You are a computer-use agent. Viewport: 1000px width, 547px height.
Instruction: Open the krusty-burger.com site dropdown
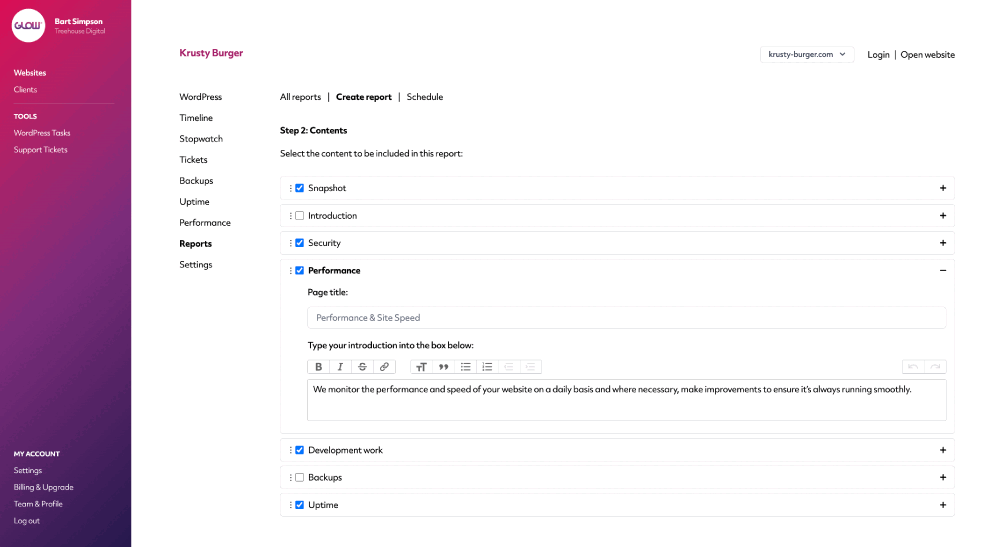pyautogui.click(x=807, y=54)
